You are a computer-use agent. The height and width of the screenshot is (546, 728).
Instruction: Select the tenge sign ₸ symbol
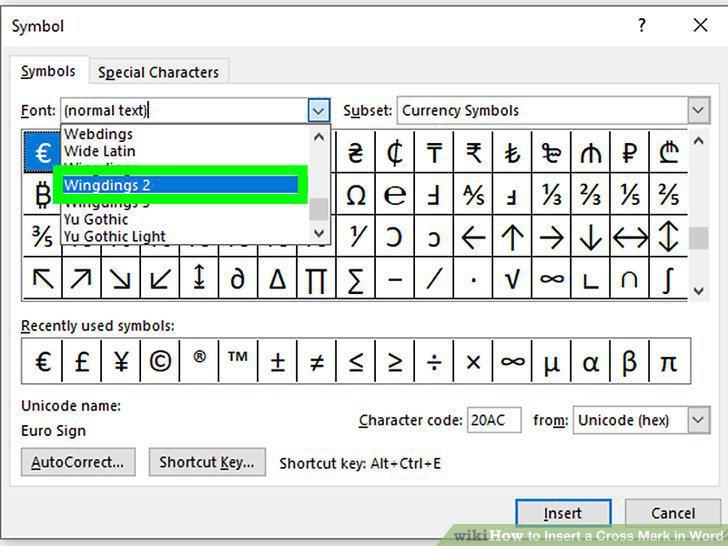click(x=434, y=152)
